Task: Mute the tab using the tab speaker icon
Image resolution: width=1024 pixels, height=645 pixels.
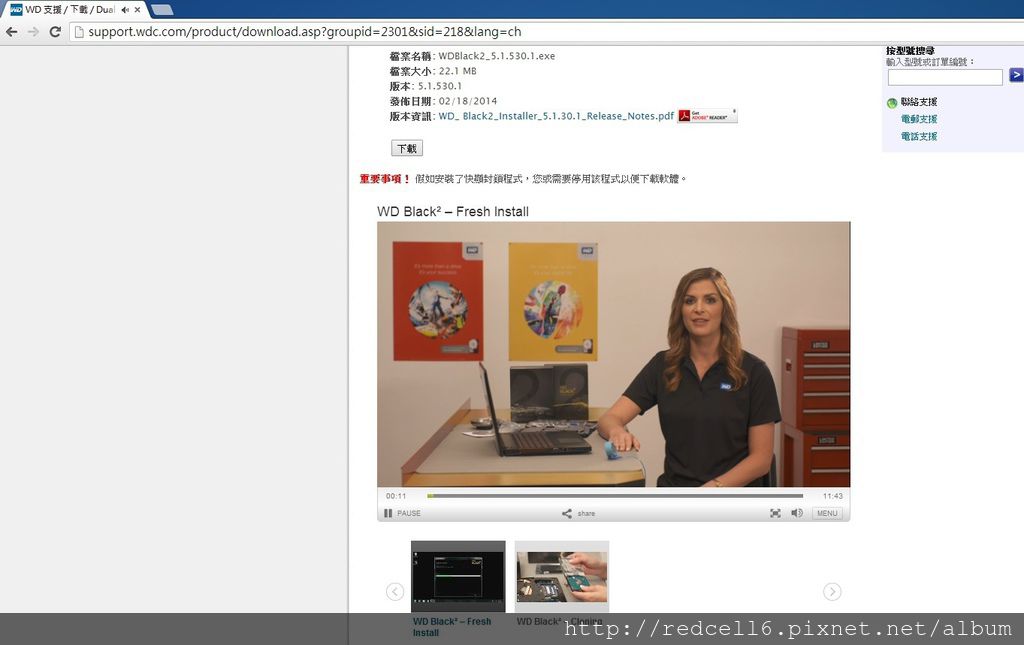Action: coord(125,10)
